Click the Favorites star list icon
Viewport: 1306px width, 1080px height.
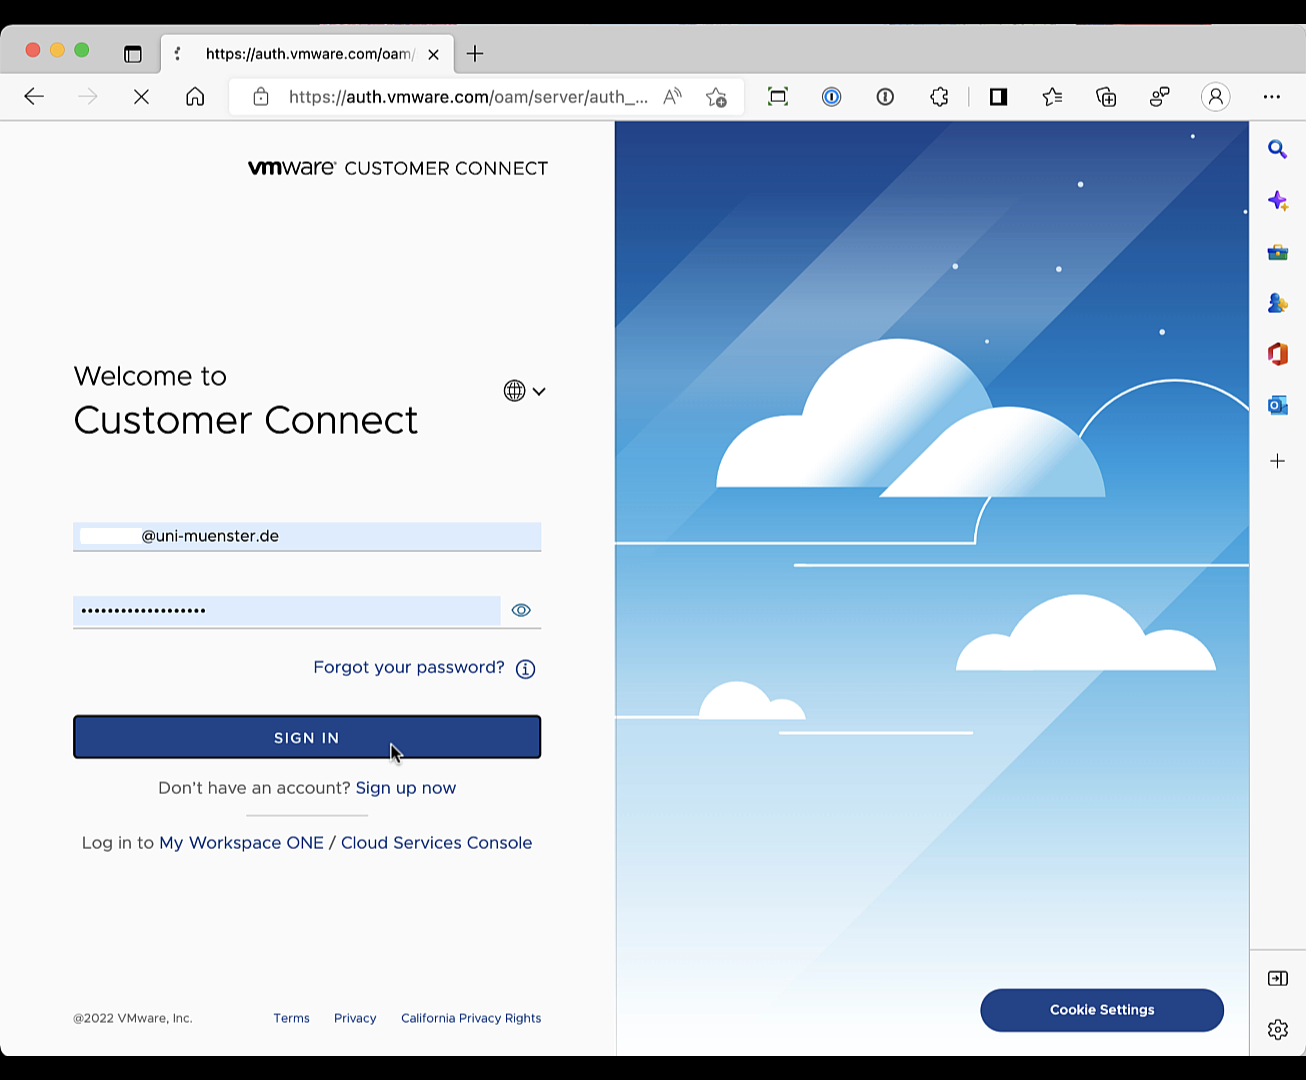tap(1051, 97)
